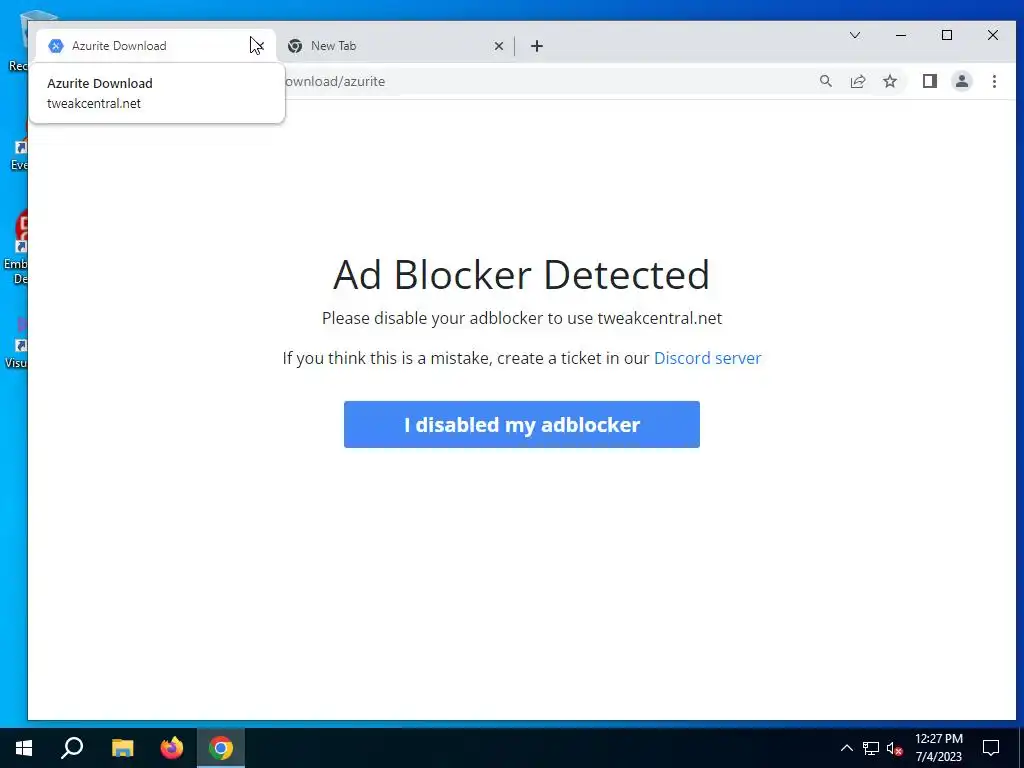This screenshot has width=1024, height=768.
Task: Close the New Tab tab
Action: point(498,46)
